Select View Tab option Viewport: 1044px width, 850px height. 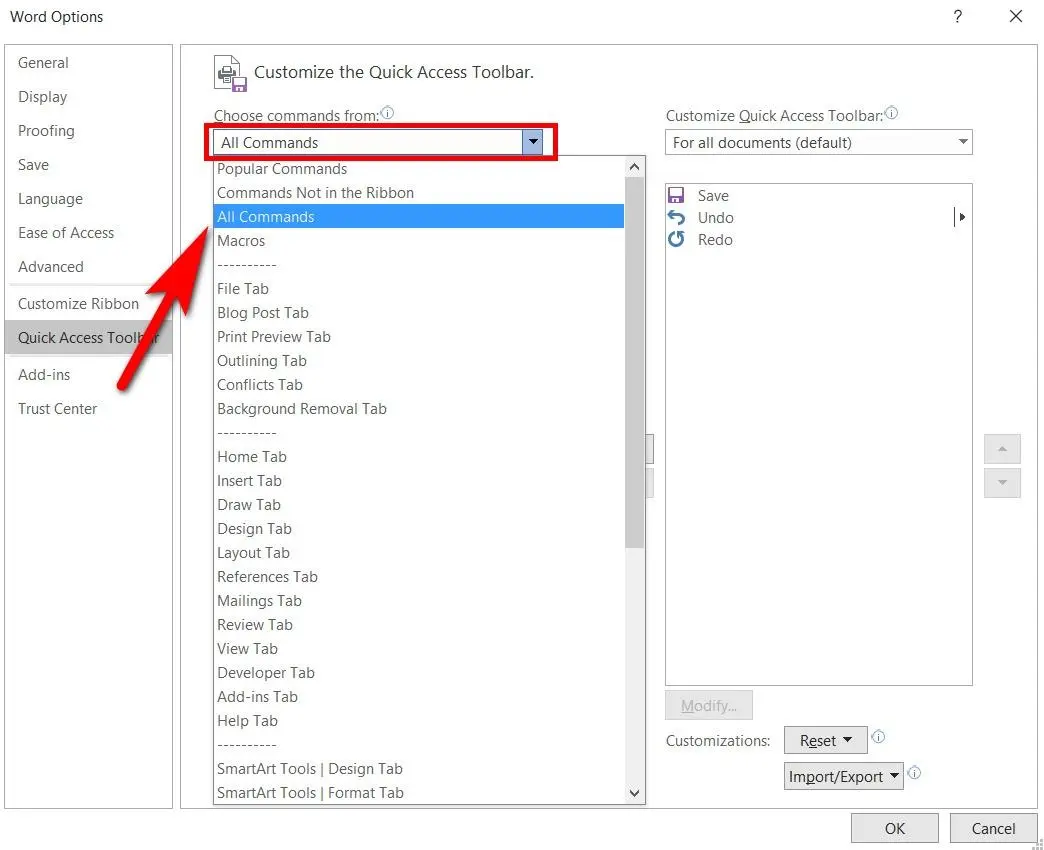pyautogui.click(x=419, y=648)
